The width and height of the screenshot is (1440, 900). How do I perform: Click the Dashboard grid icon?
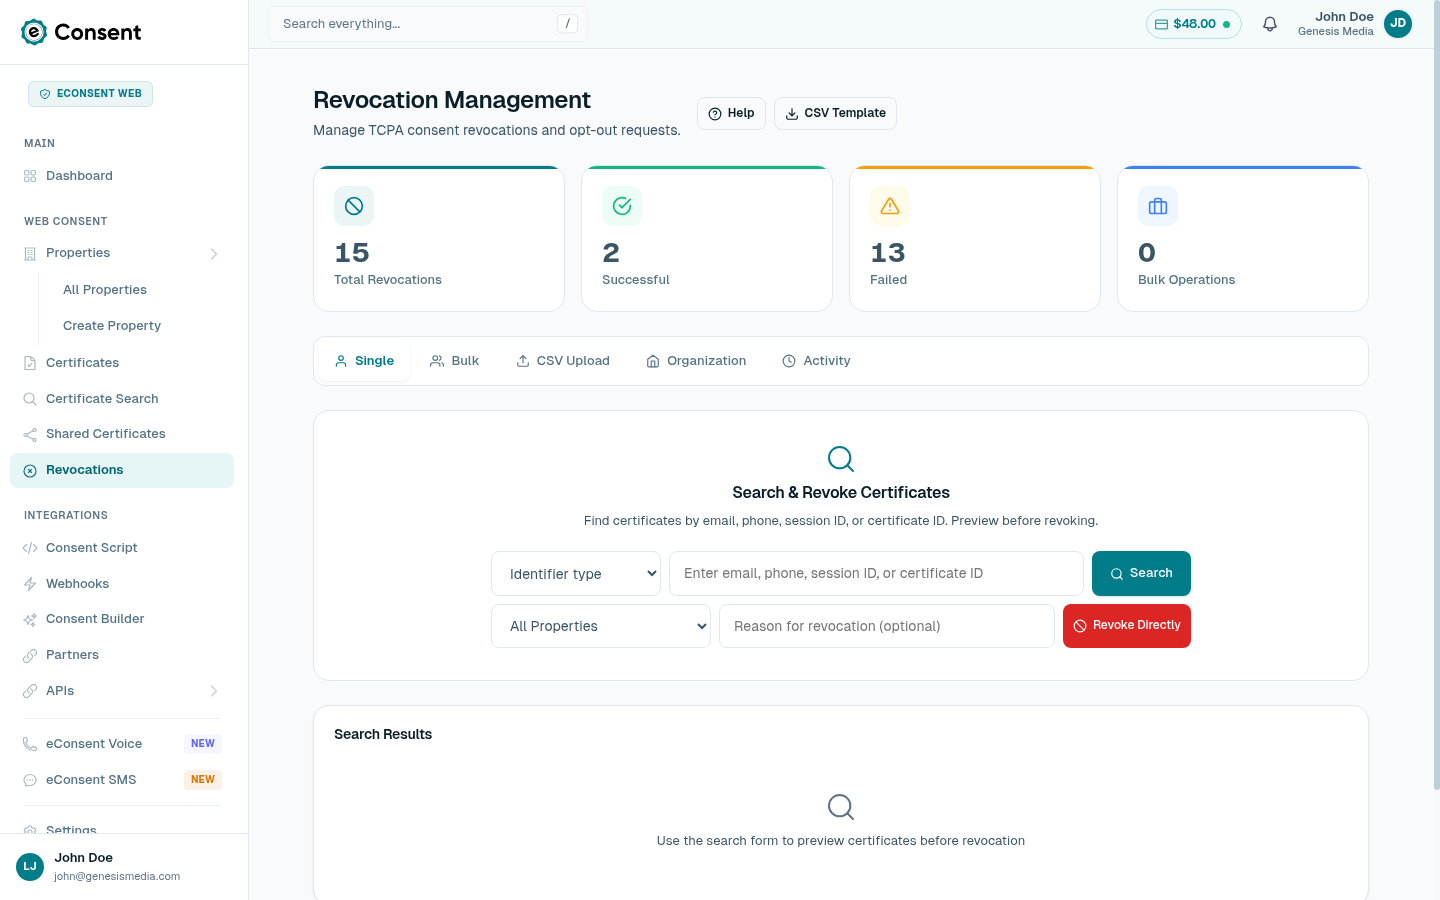coord(30,176)
